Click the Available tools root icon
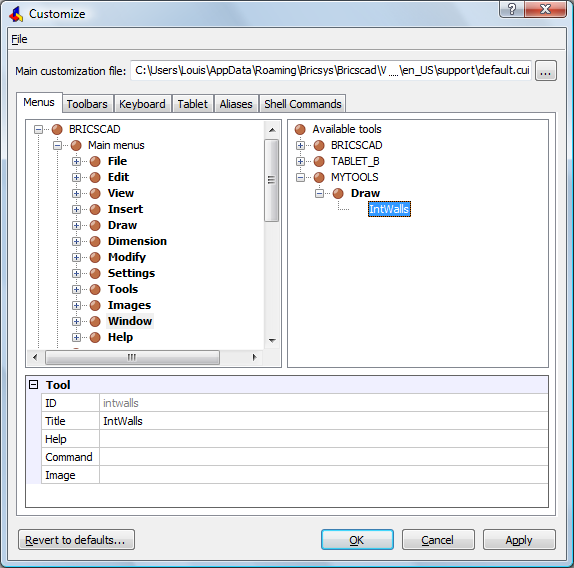574x568 pixels. (x=300, y=129)
